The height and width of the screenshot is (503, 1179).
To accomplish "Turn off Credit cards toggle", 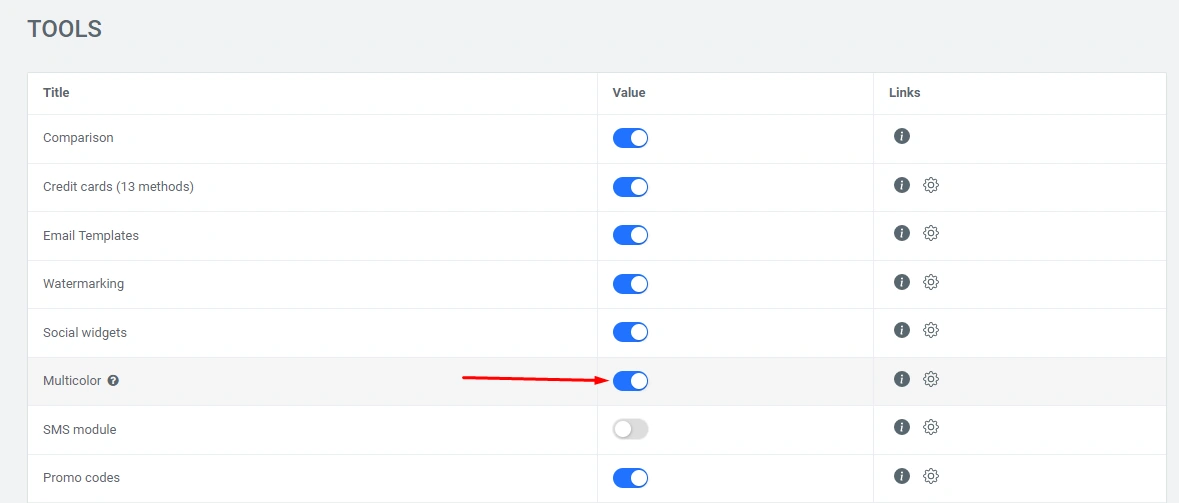I will [x=630, y=187].
